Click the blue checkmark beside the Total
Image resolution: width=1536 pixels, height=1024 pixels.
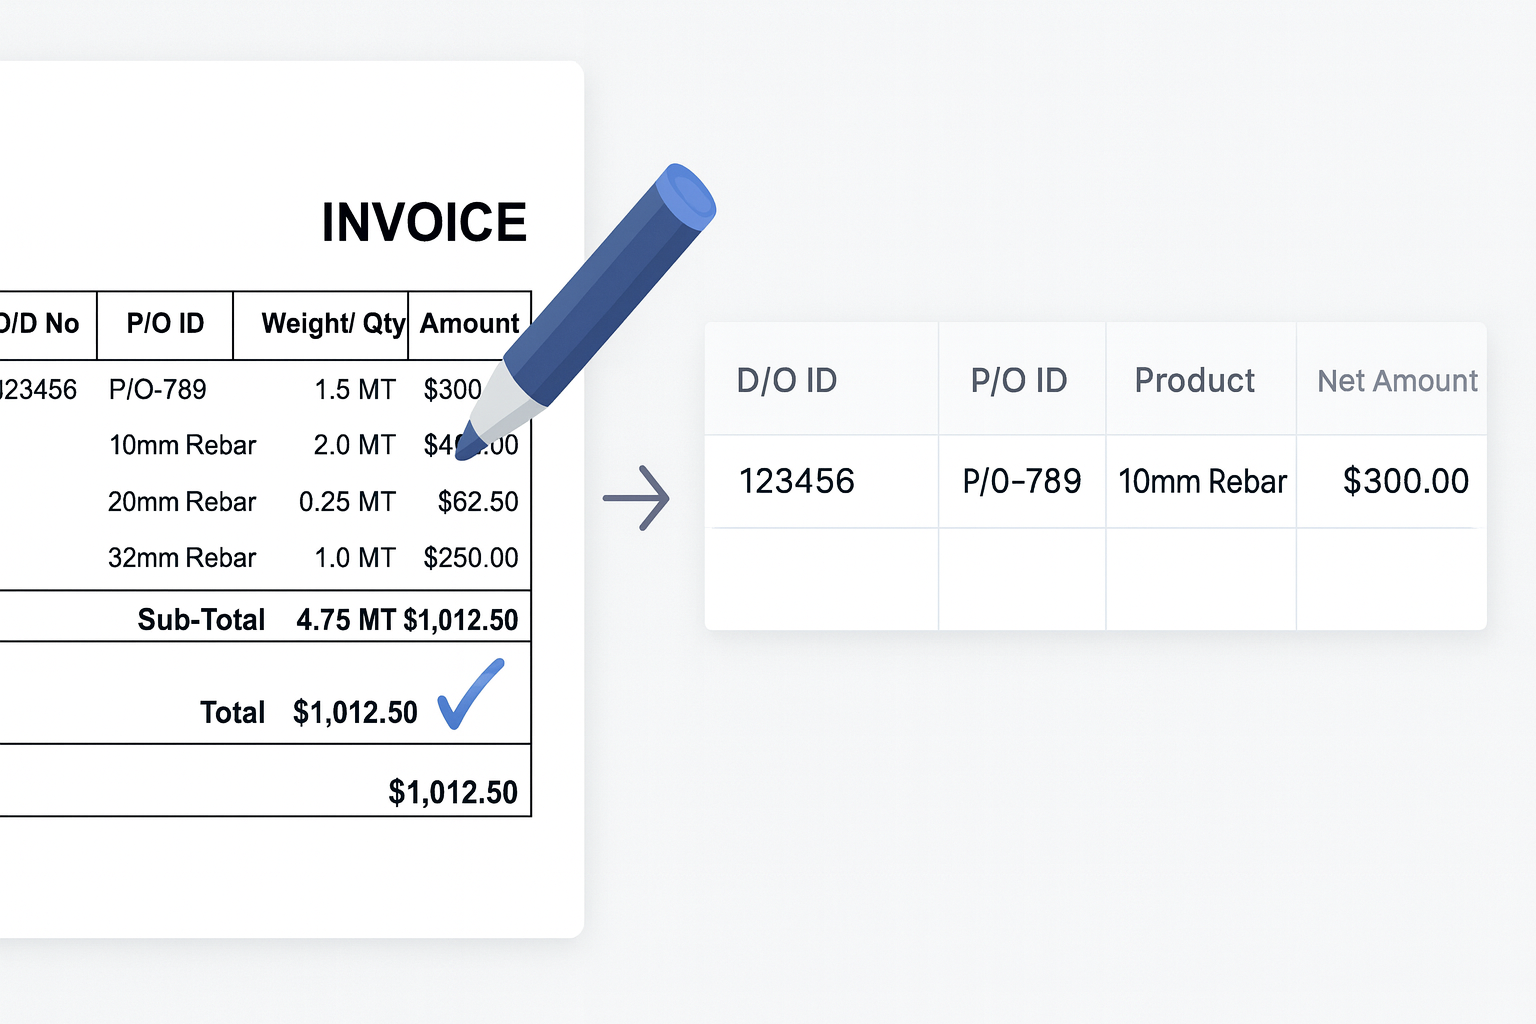[x=470, y=694]
